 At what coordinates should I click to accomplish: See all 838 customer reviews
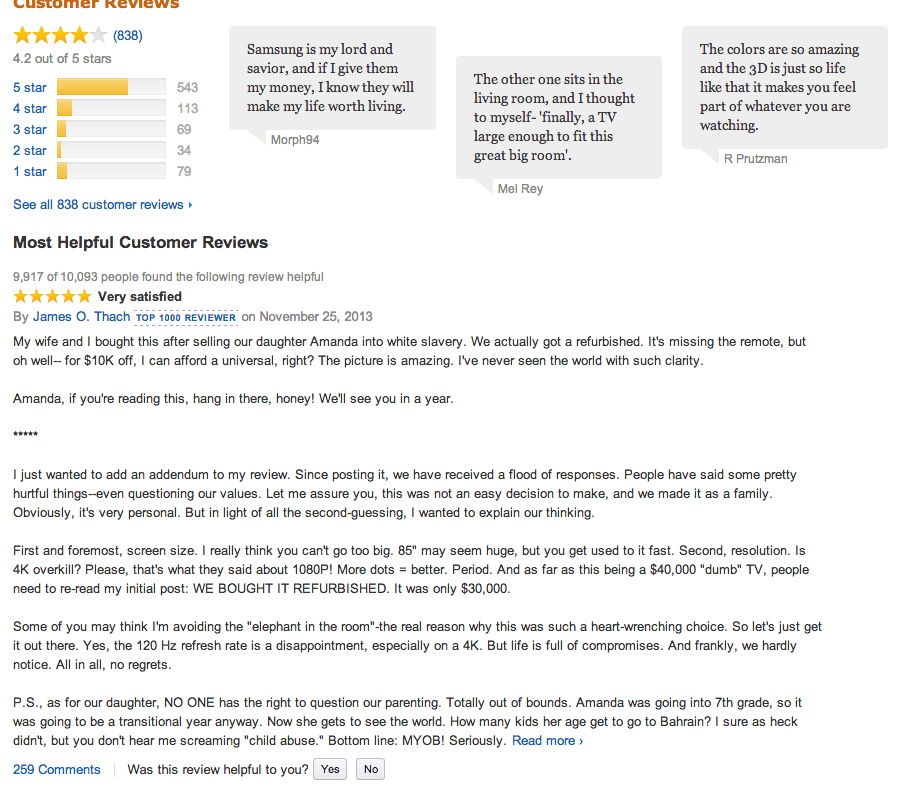coord(102,204)
